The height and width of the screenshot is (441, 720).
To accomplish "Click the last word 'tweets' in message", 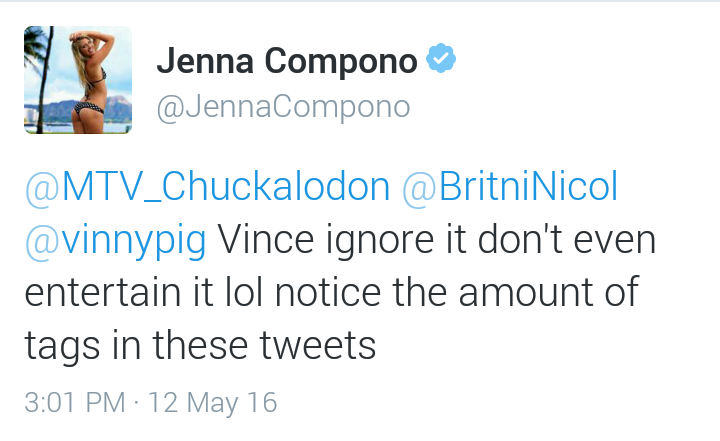I will coord(318,346).
